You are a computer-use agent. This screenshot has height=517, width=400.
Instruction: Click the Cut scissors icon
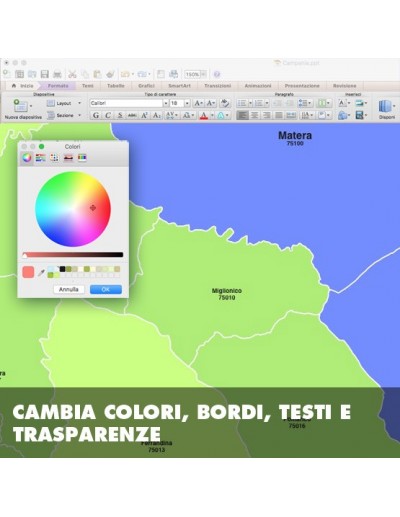click(72, 74)
